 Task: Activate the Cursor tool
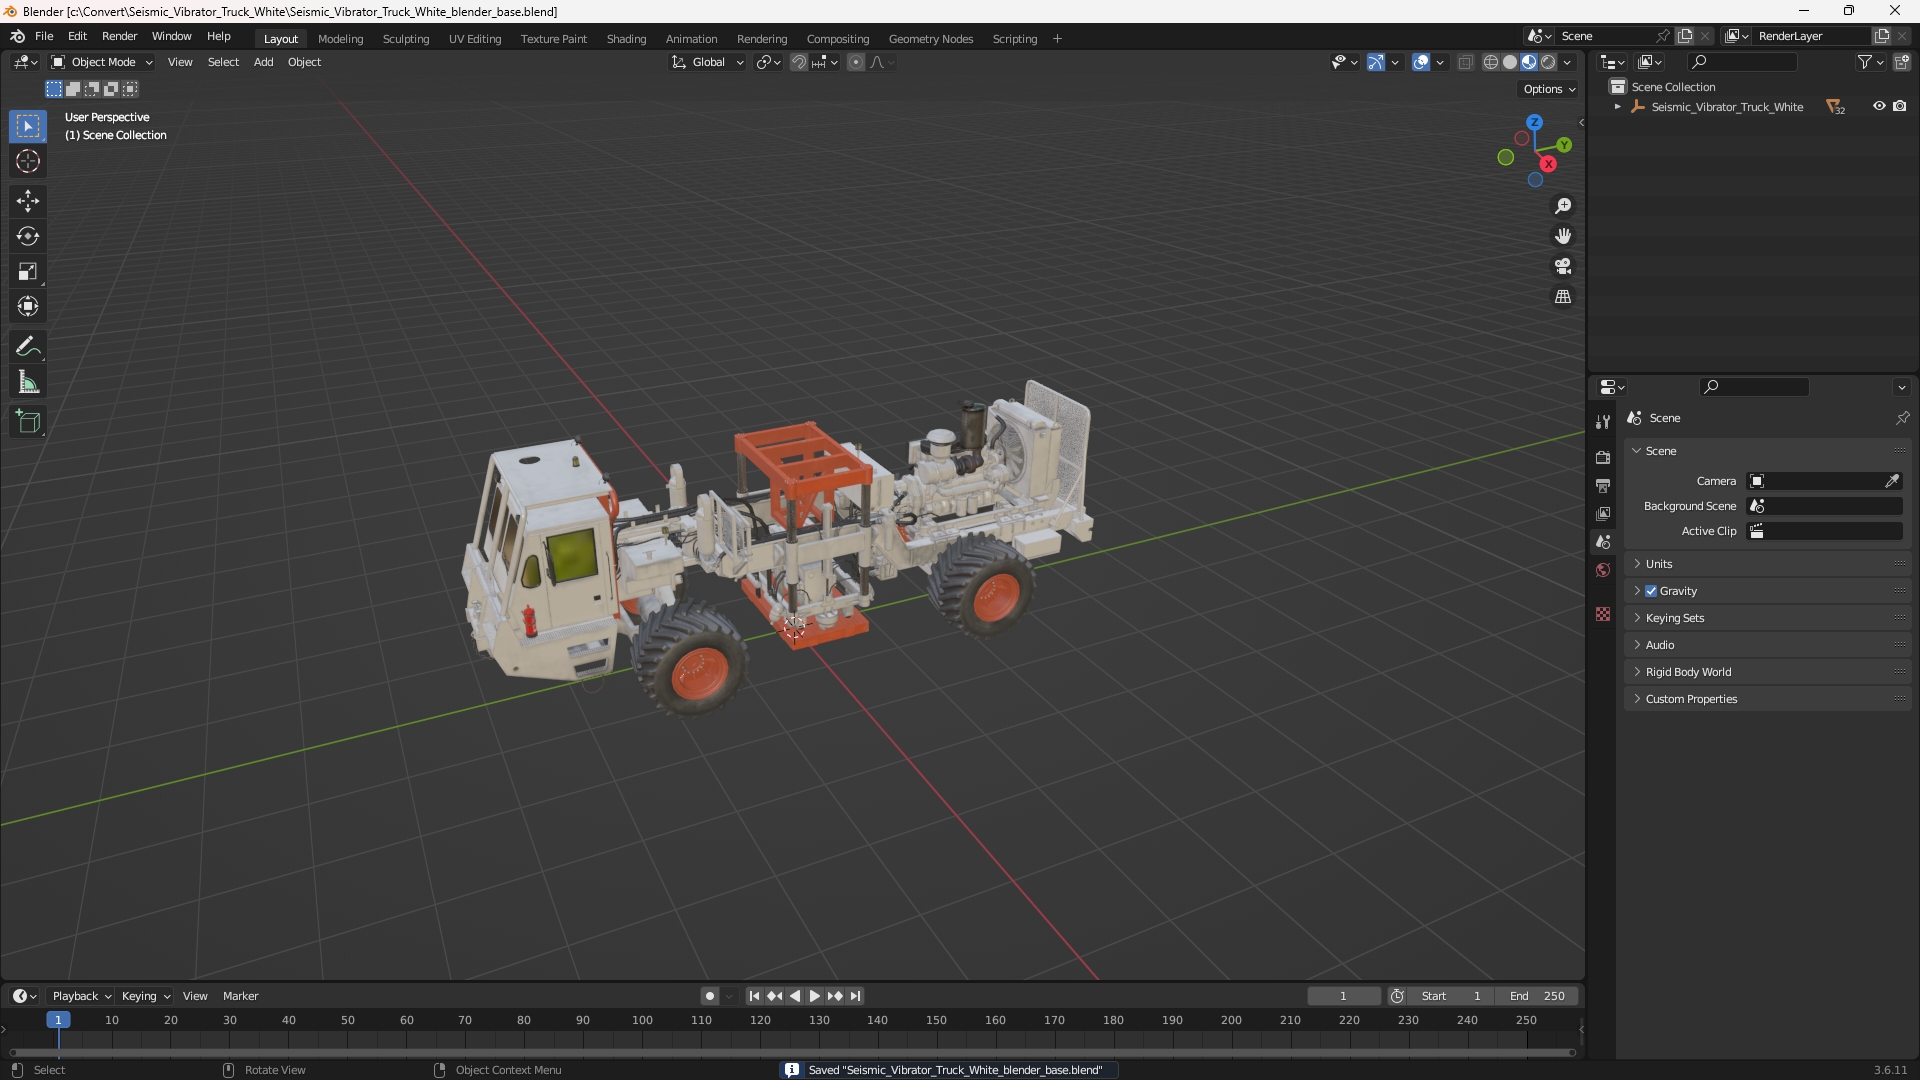28,162
